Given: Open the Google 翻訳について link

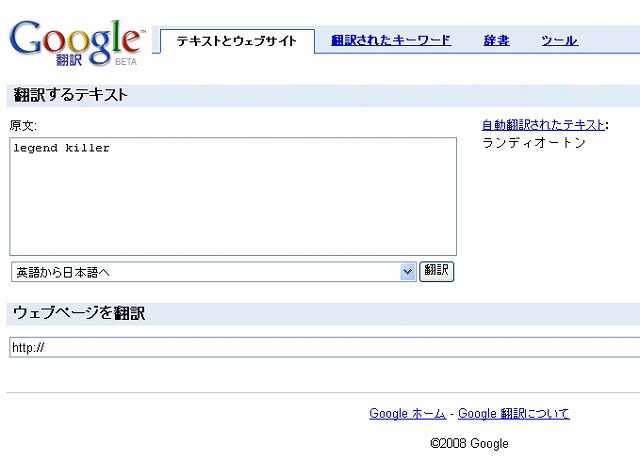Looking at the screenshot, I should point(514,414).
